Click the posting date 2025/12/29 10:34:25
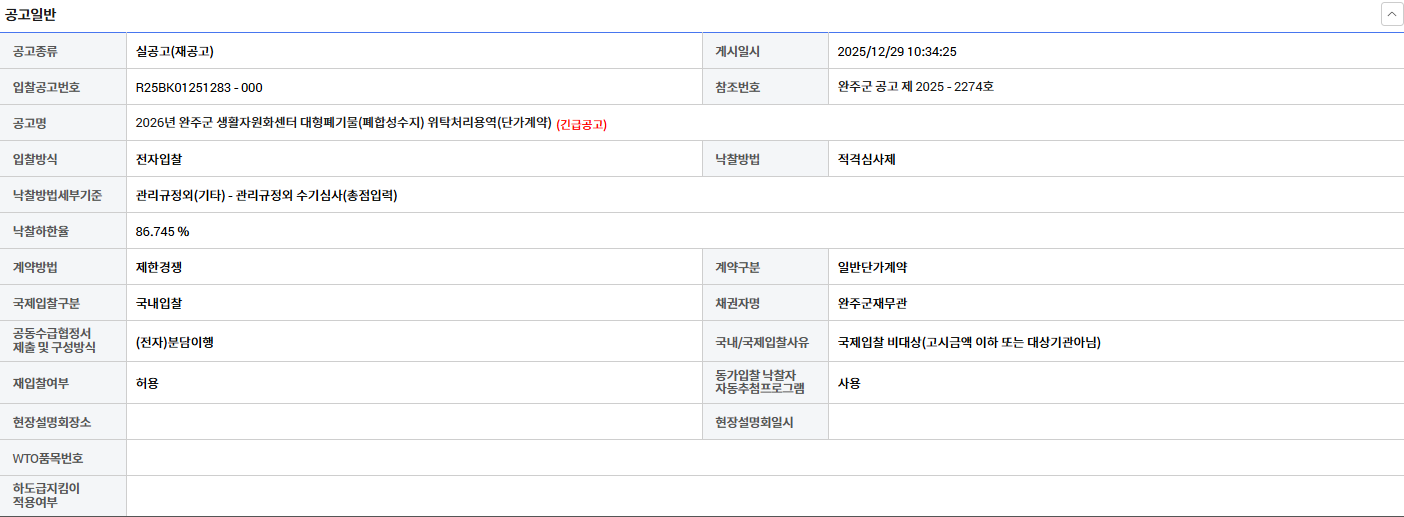1404x517 pixels. click(897, 51)
